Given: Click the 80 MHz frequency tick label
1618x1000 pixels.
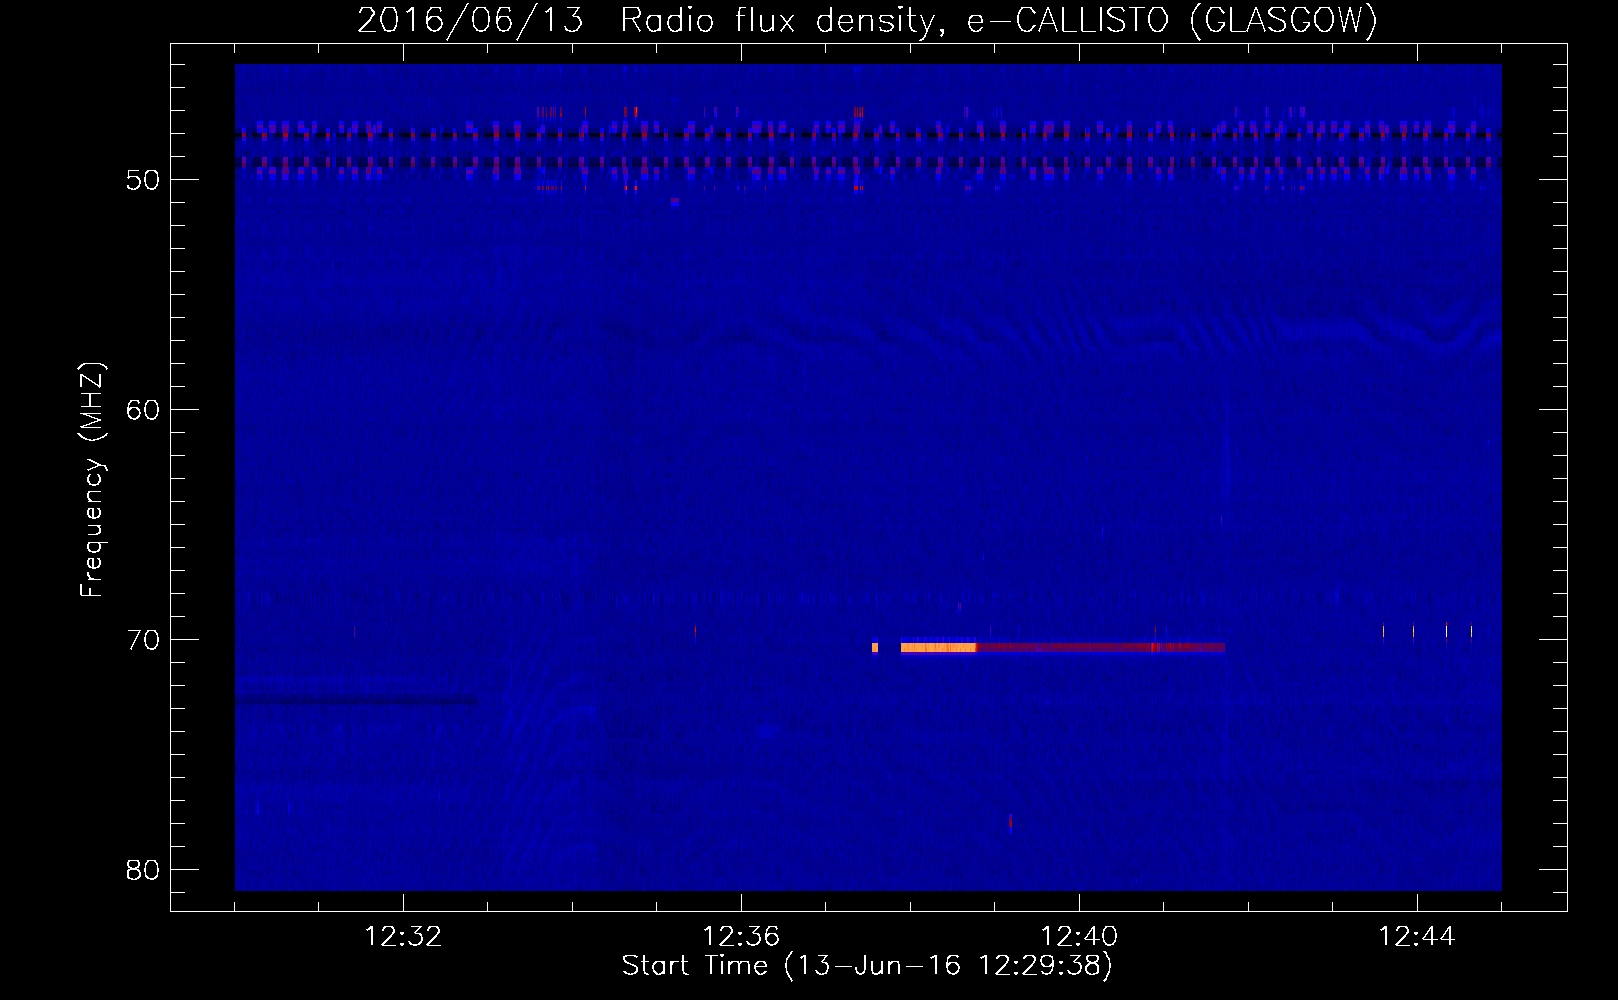Looking at the screenshot, I should [143, 870].
